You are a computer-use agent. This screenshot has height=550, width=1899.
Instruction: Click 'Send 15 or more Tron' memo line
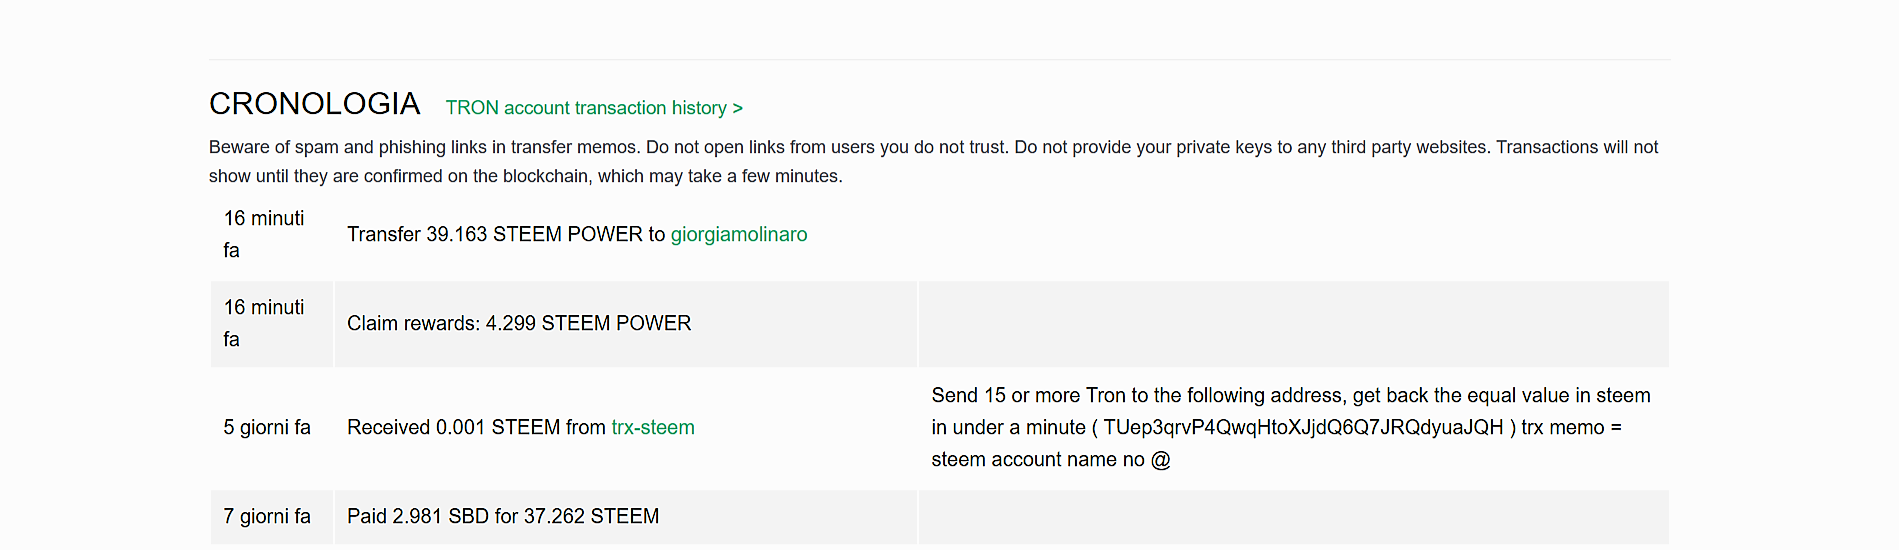(1290, 395)
